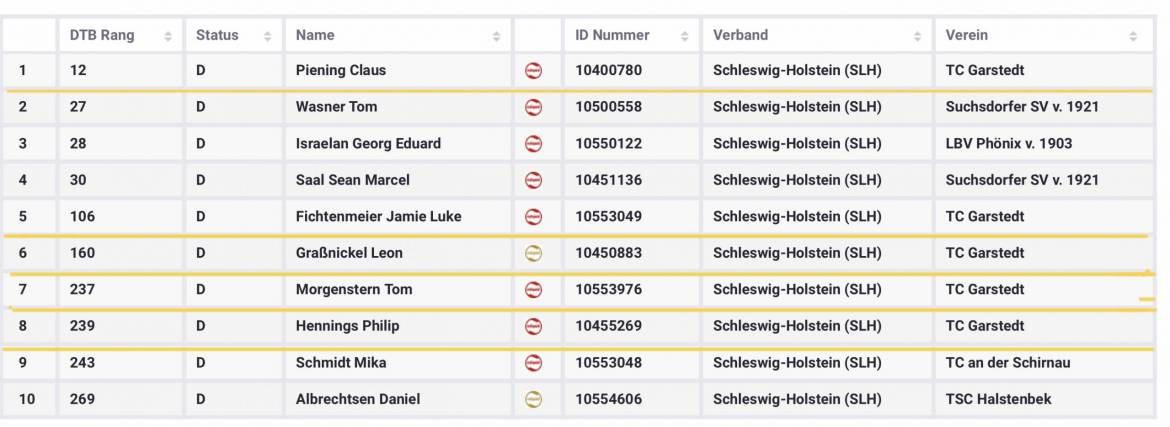Click the LBV Phönix v. 1903 club cell

[1008, 143]
